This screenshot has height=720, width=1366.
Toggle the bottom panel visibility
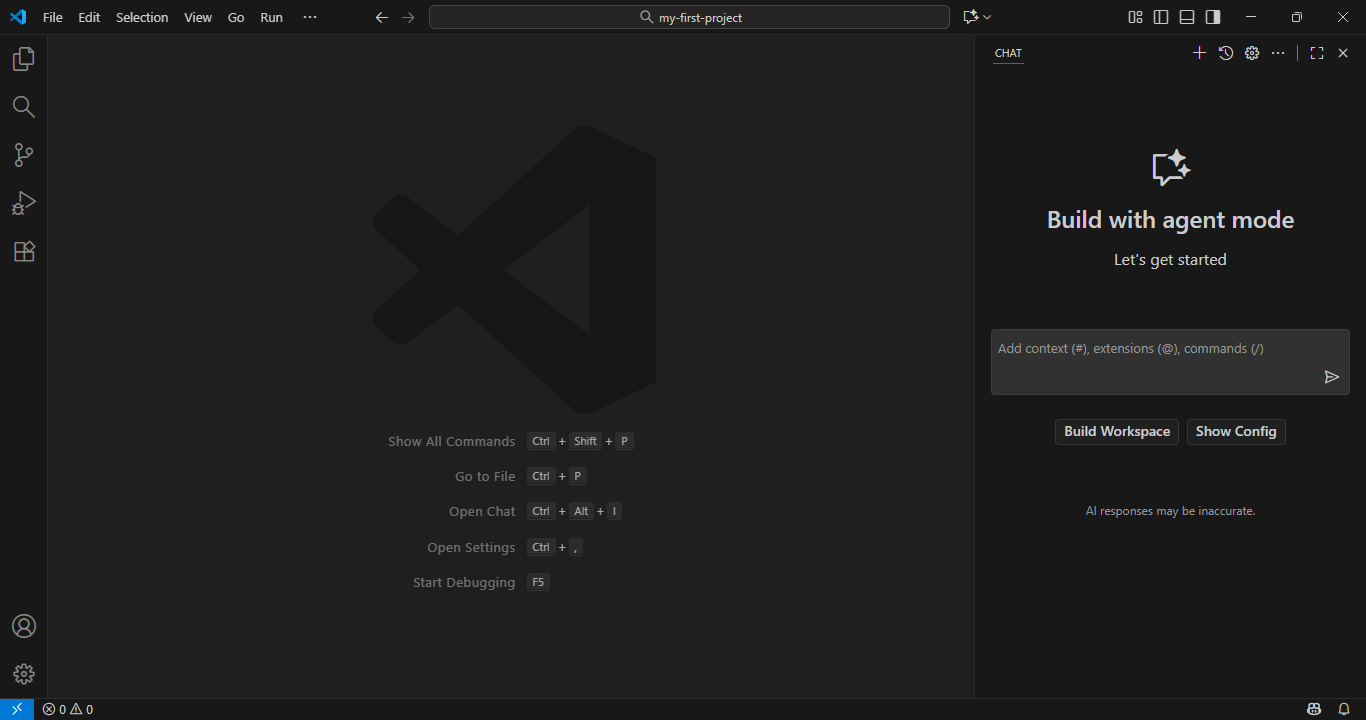point(1186,16)
